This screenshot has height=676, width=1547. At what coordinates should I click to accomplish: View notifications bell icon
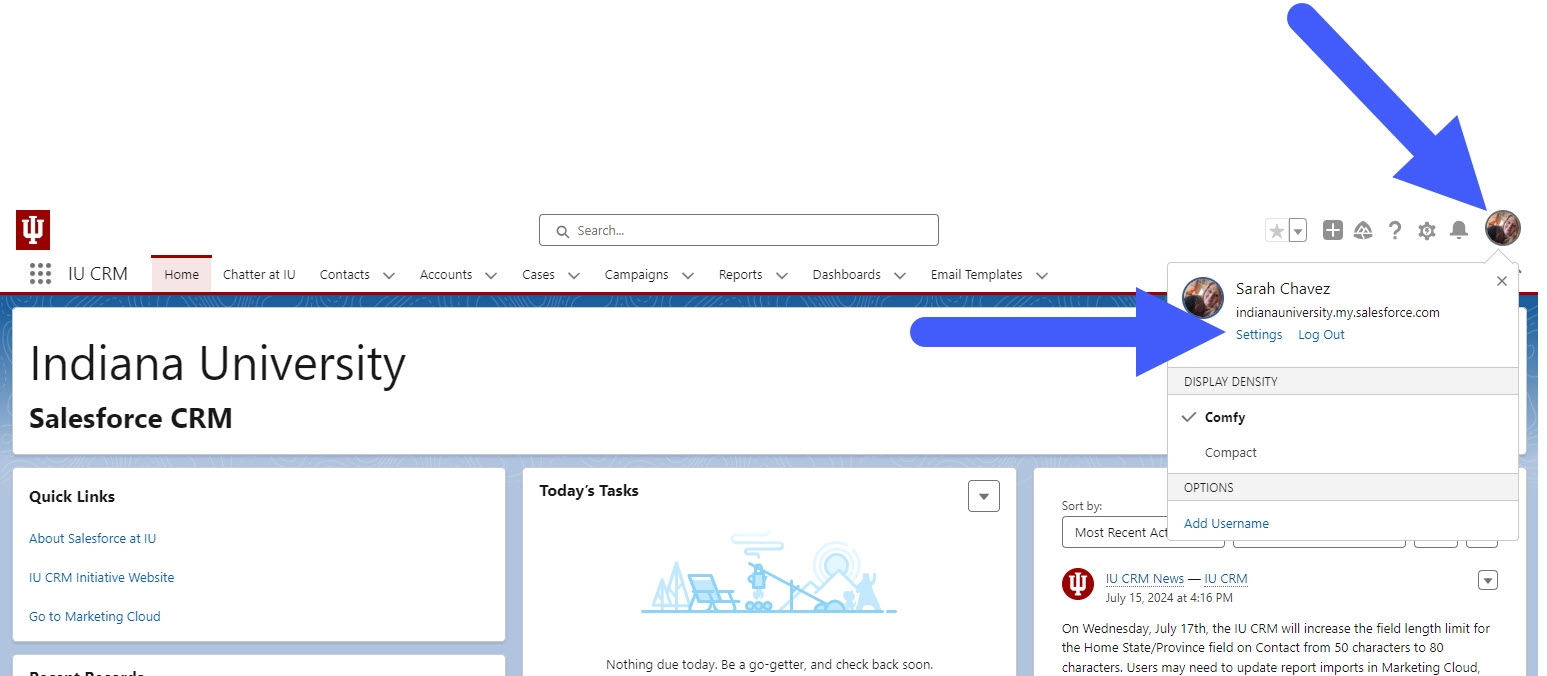1459,231
